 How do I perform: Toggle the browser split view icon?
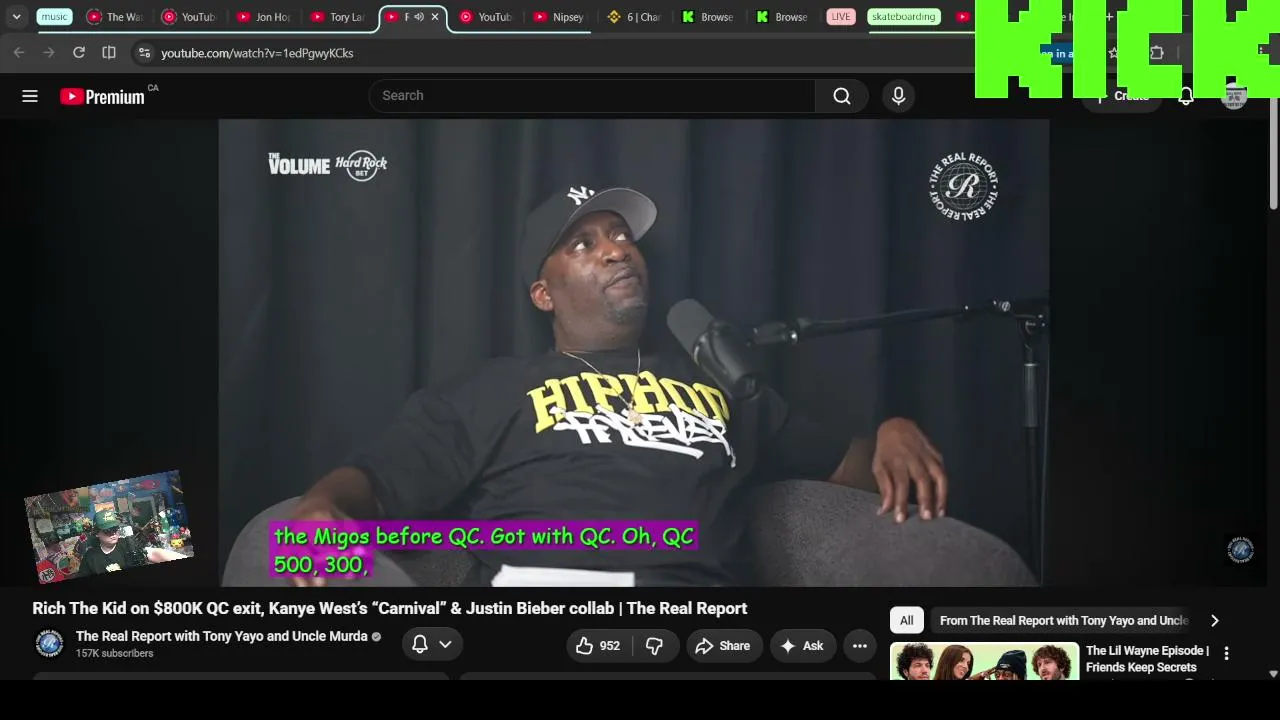tap(109, 53)
